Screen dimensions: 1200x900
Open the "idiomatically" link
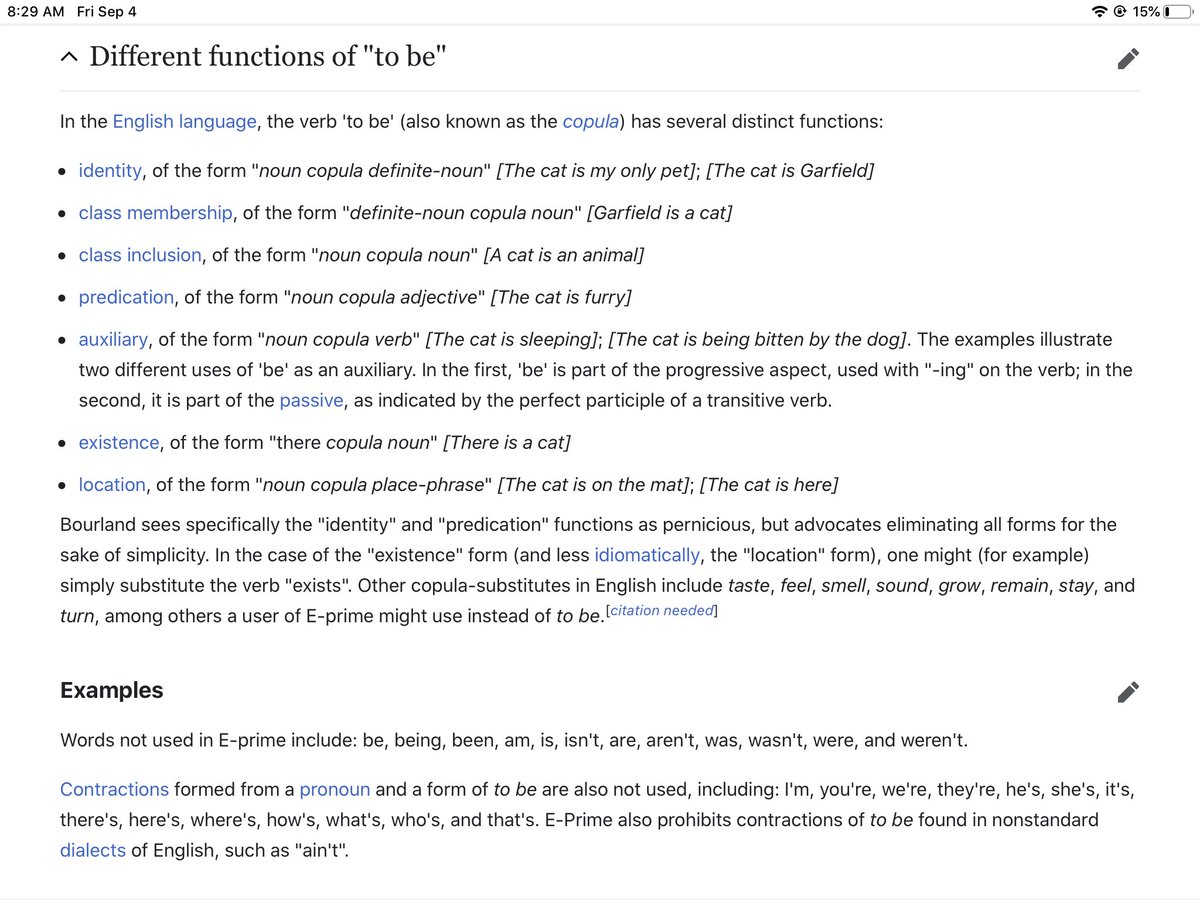pyautogui.click(x=646, y=555)
